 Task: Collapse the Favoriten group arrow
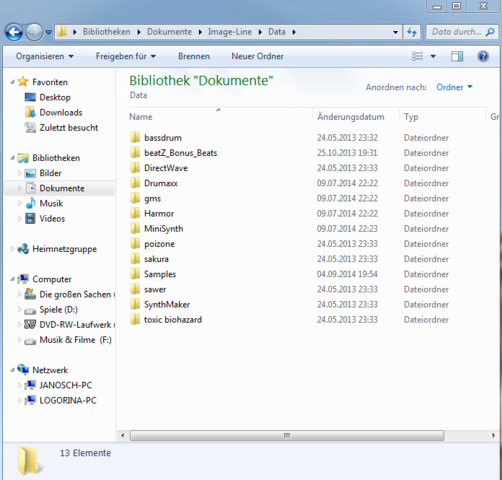(x=13, y=82)
